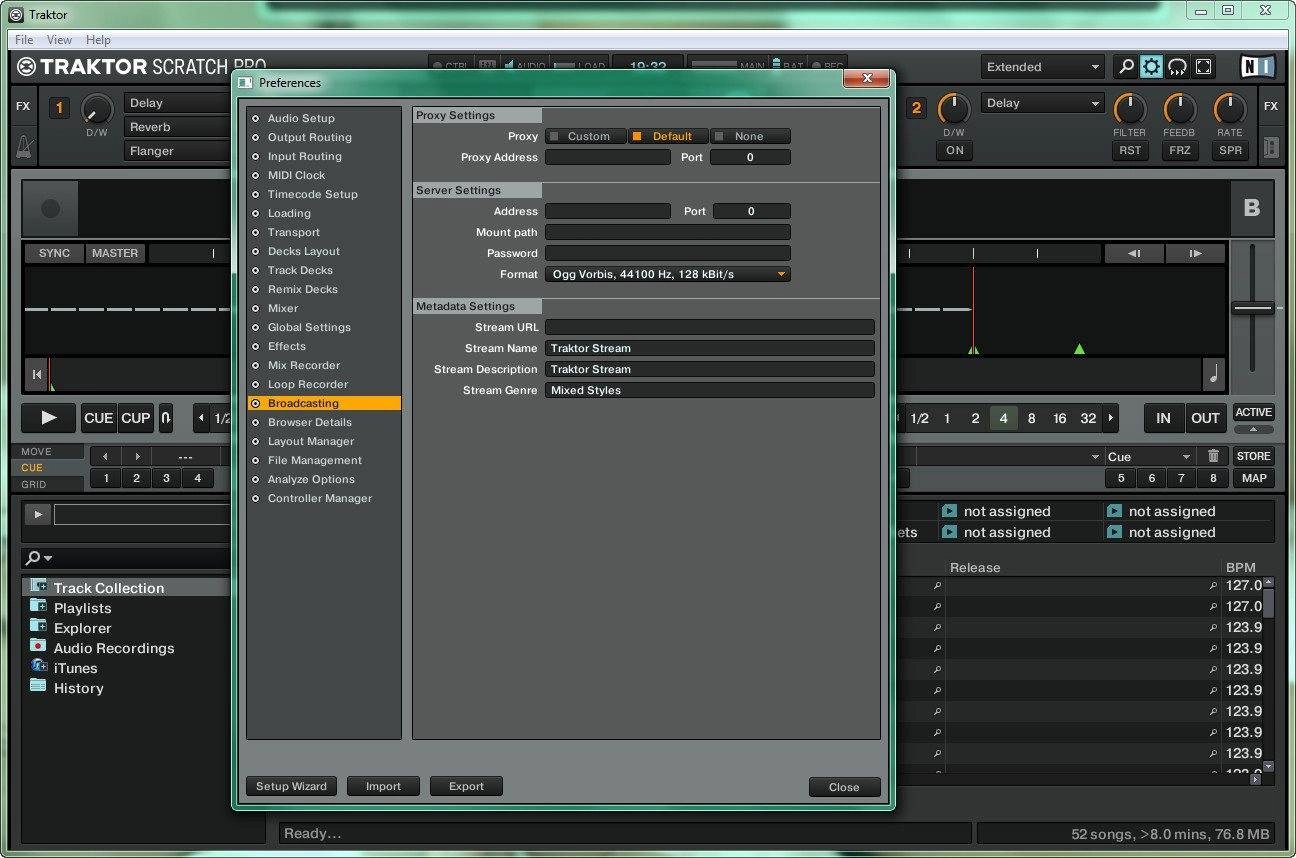Viewport: 1296px width, 858px height.
Task: Toggle the SYNC button on deck
Action: tap(54, 253)
